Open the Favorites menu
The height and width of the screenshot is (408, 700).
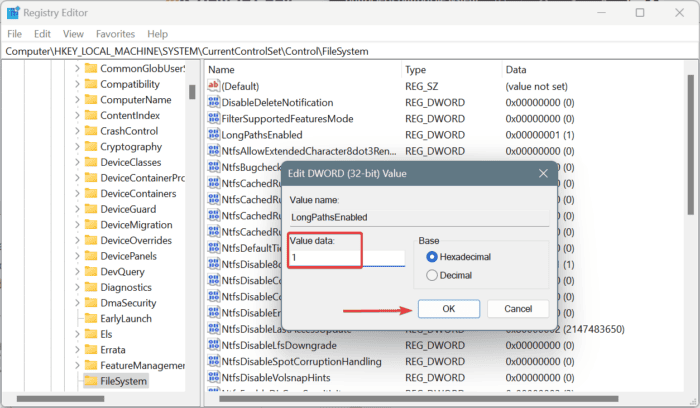(115, 34)
